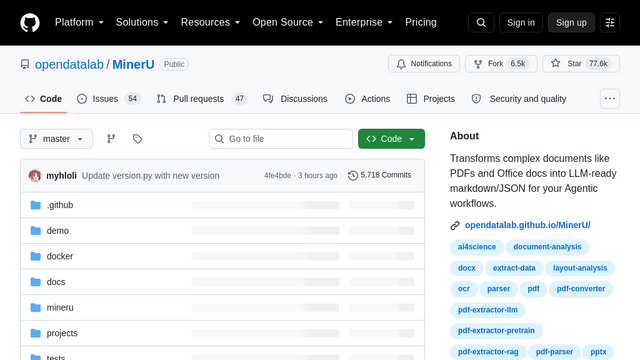Select the pdf-parser topic tag

point(554,352)
